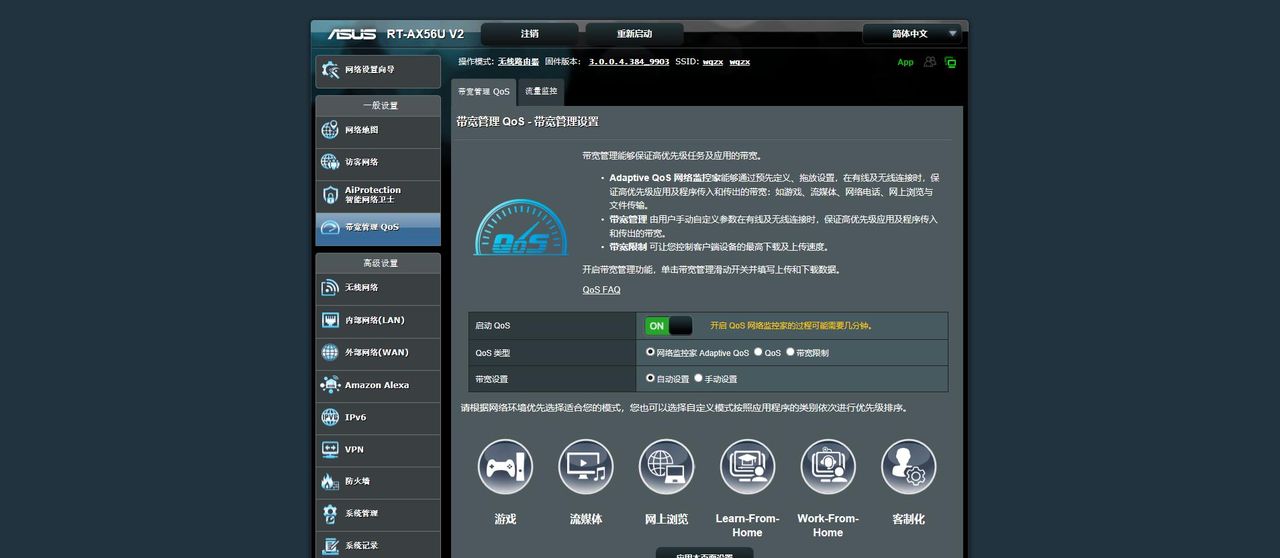Choose the 流媒体 streaming mode icon
Image resolution: width=1280 pixels, height=558 pixels.
click(x=586, y=467)
